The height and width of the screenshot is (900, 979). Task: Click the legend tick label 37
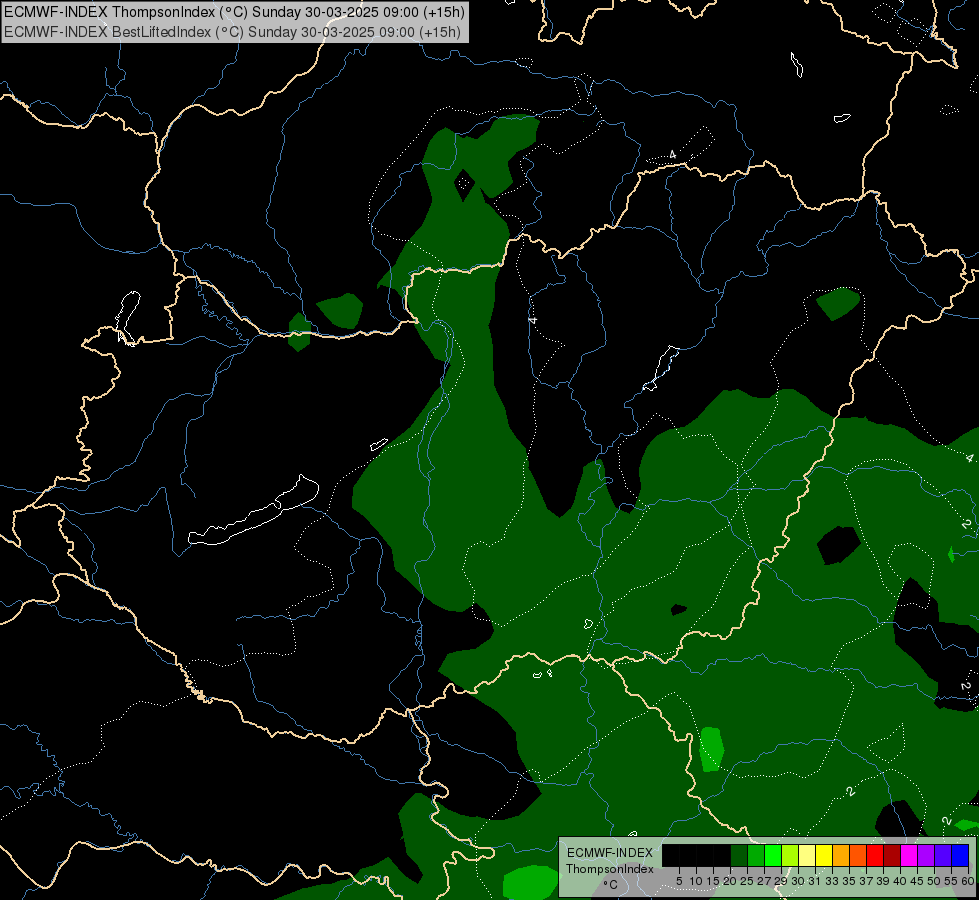click(865, 881)
